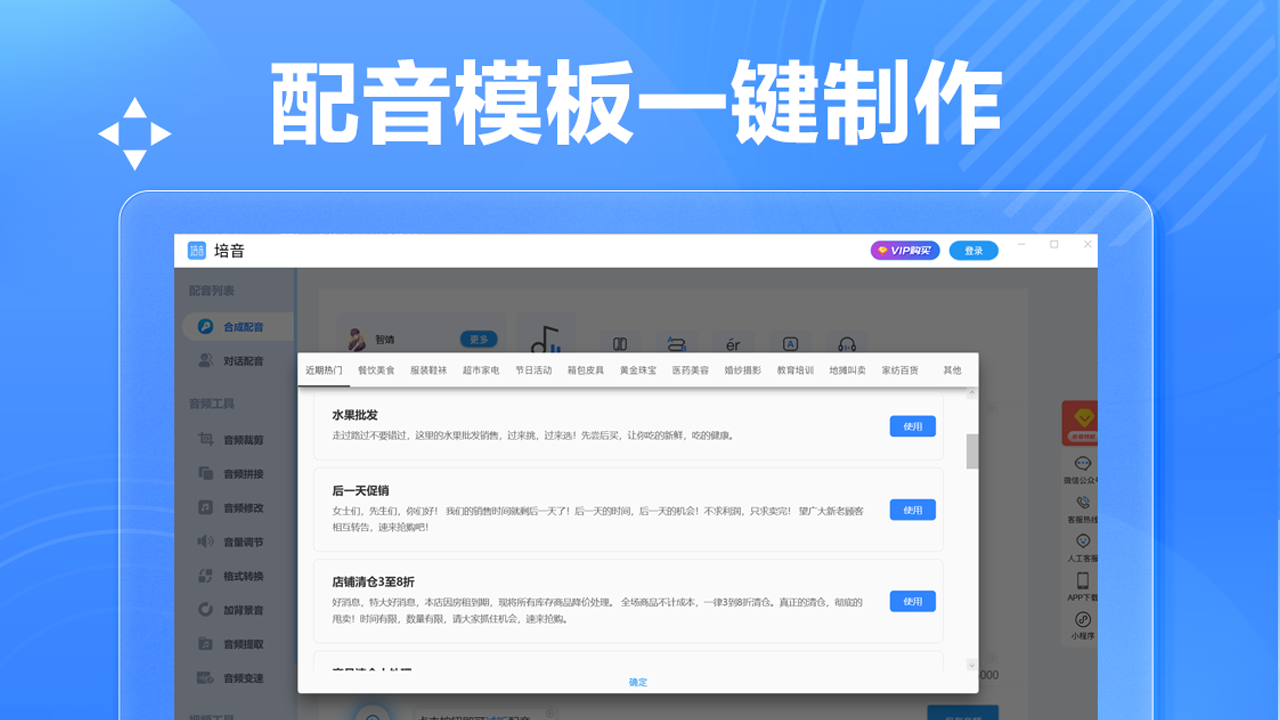Switch to 对话配音 dialogue dubbing mode
Image resolution: width=1280 pixels, height=720 pixels.
(237, 361)
